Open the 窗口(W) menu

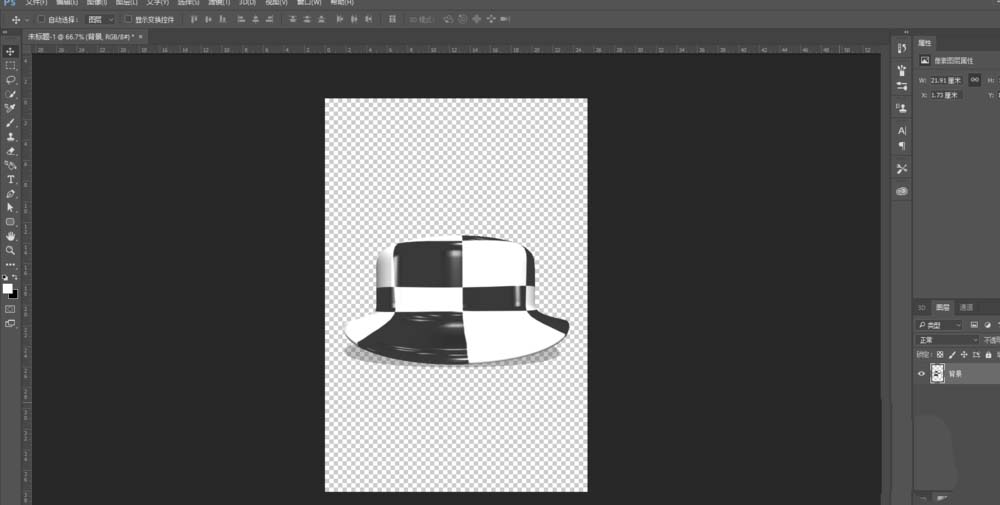309,3
